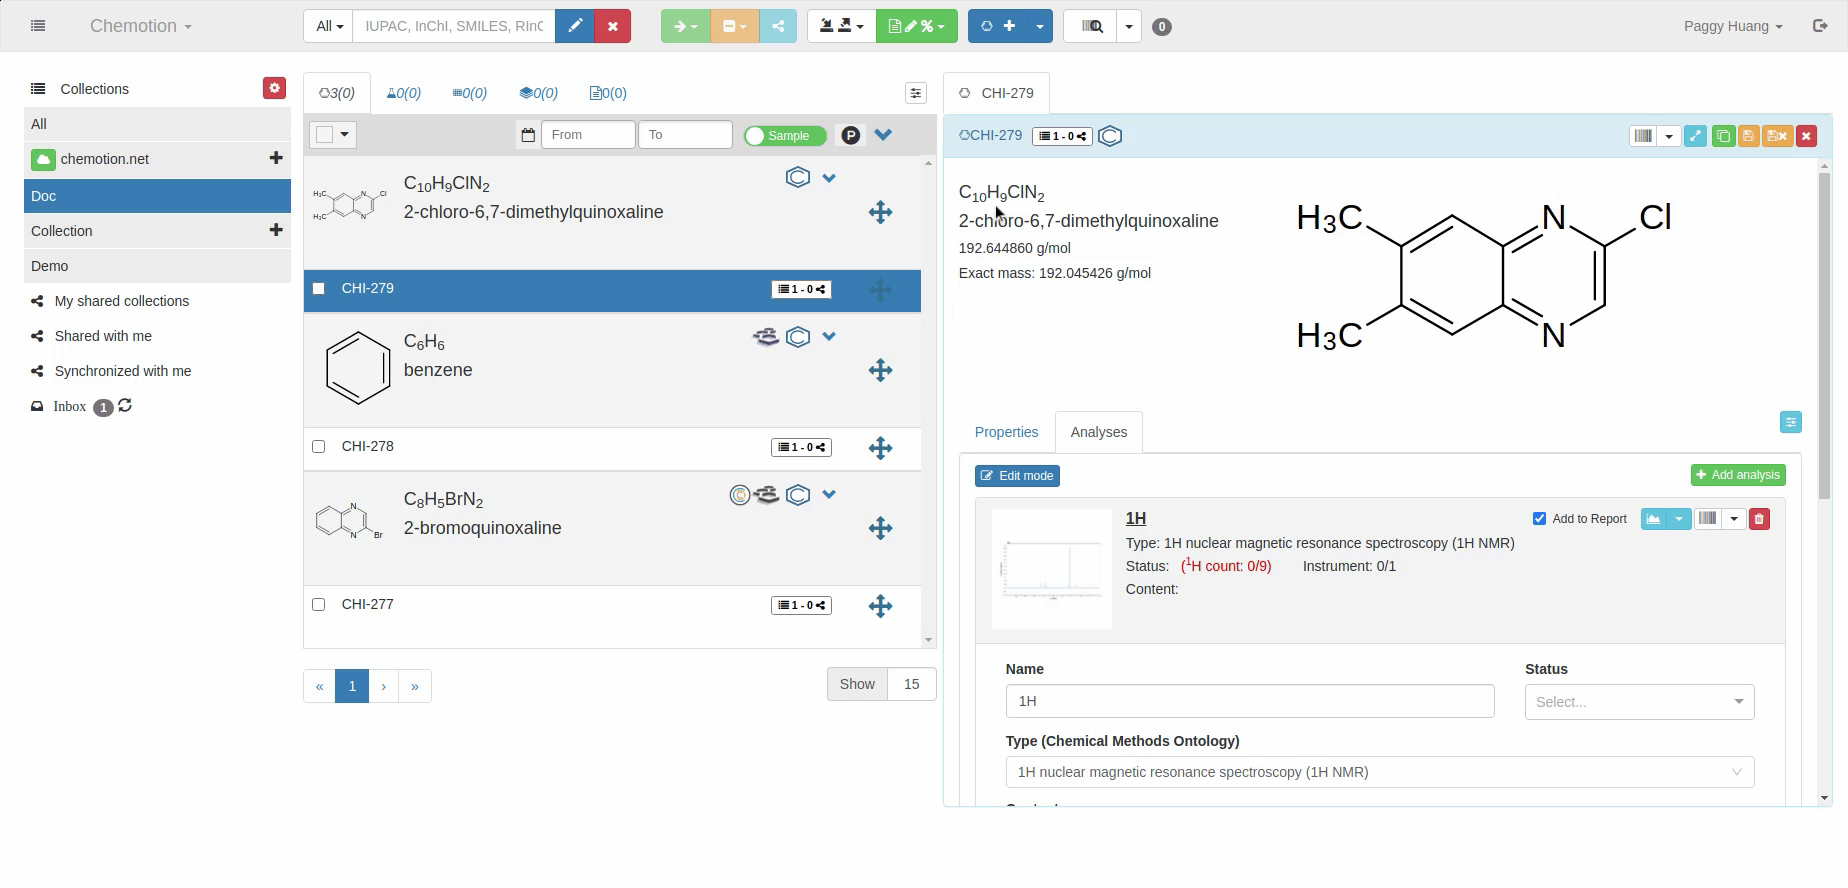Toggle the Sample switch in list filter

point(785,136)
